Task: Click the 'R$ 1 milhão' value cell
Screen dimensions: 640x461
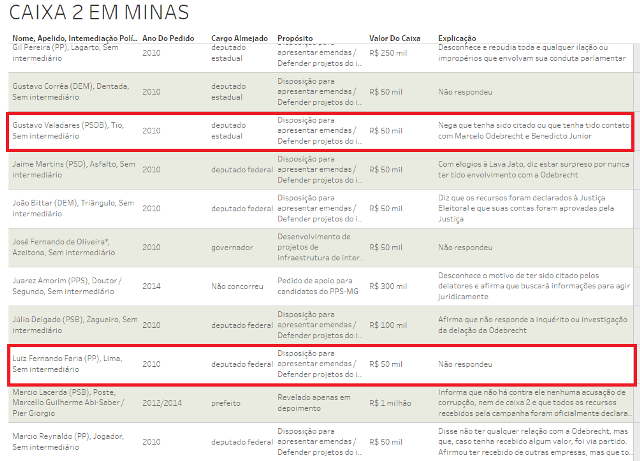Action: pos(394,402)
